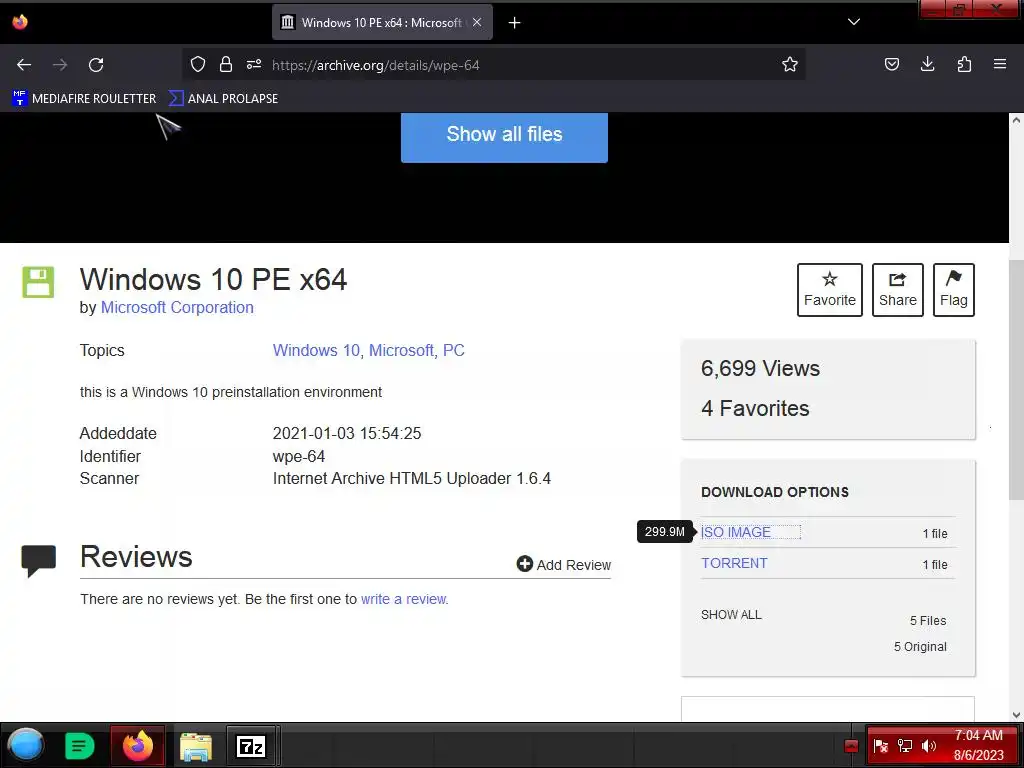
Task: Open the write a review link
Action: (x=404, y=599)
